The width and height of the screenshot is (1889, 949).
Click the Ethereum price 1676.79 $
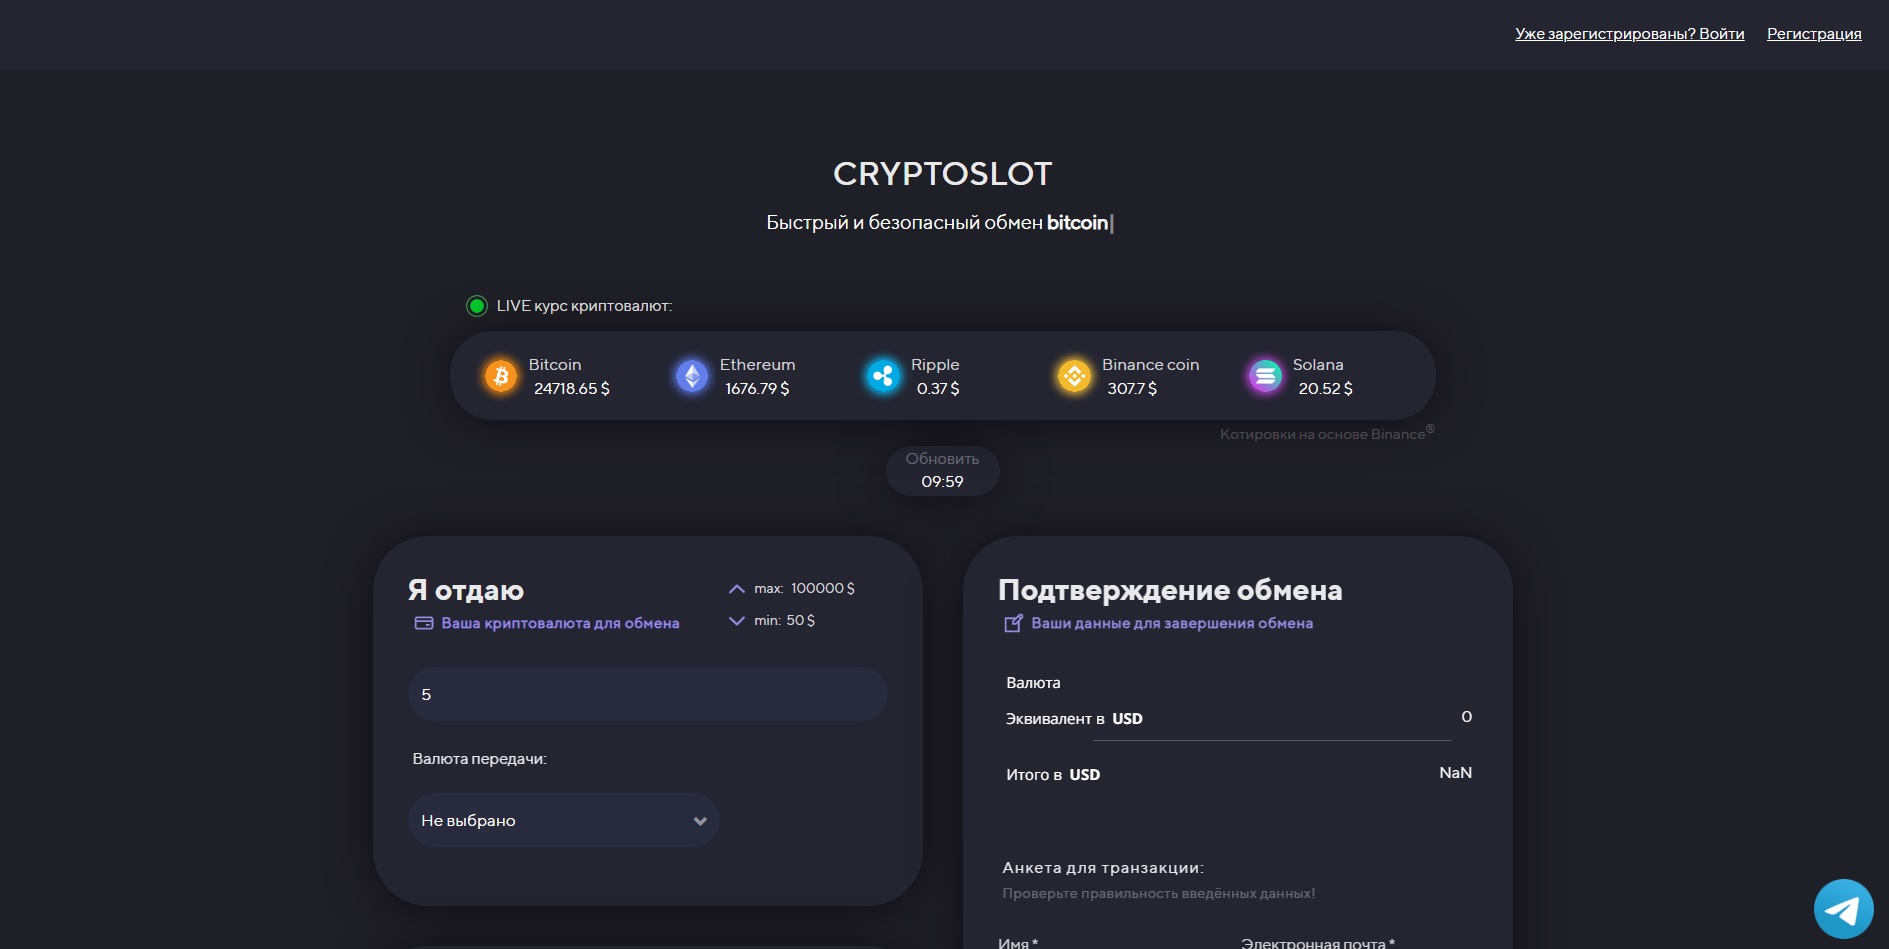coord(757,389)
